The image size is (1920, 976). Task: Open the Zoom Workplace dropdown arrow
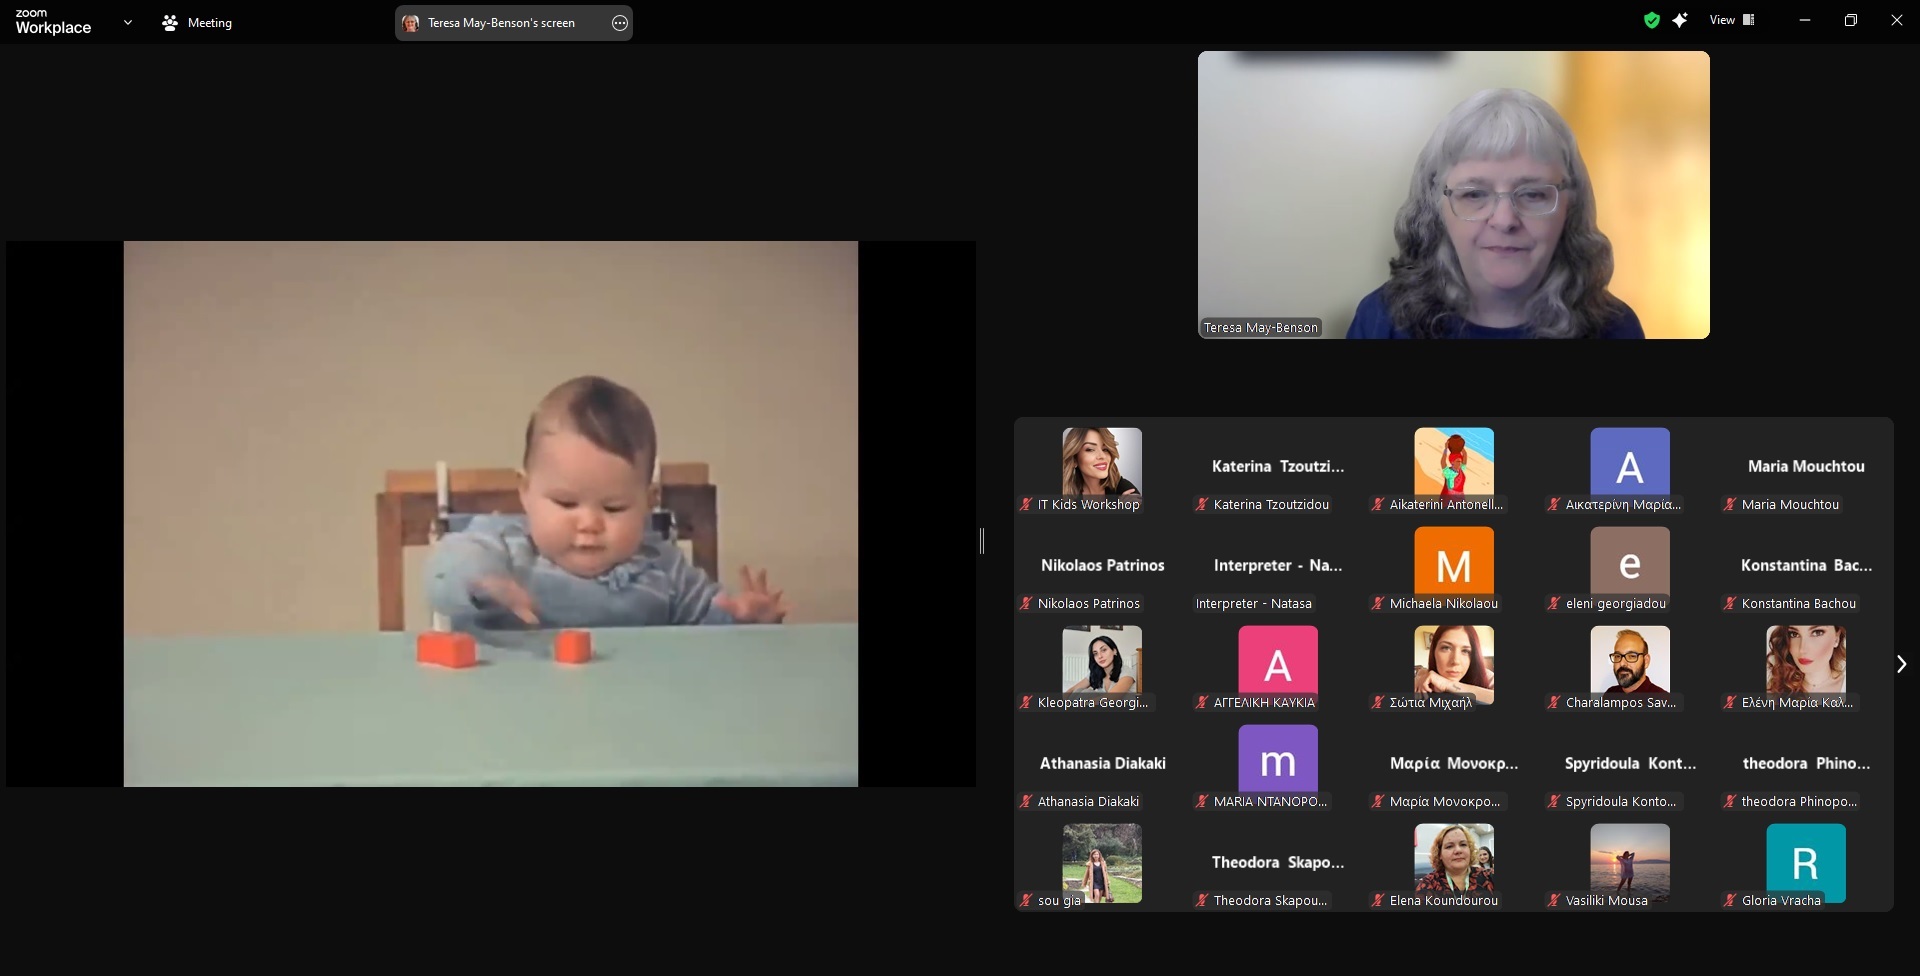[x=128, y=22]
